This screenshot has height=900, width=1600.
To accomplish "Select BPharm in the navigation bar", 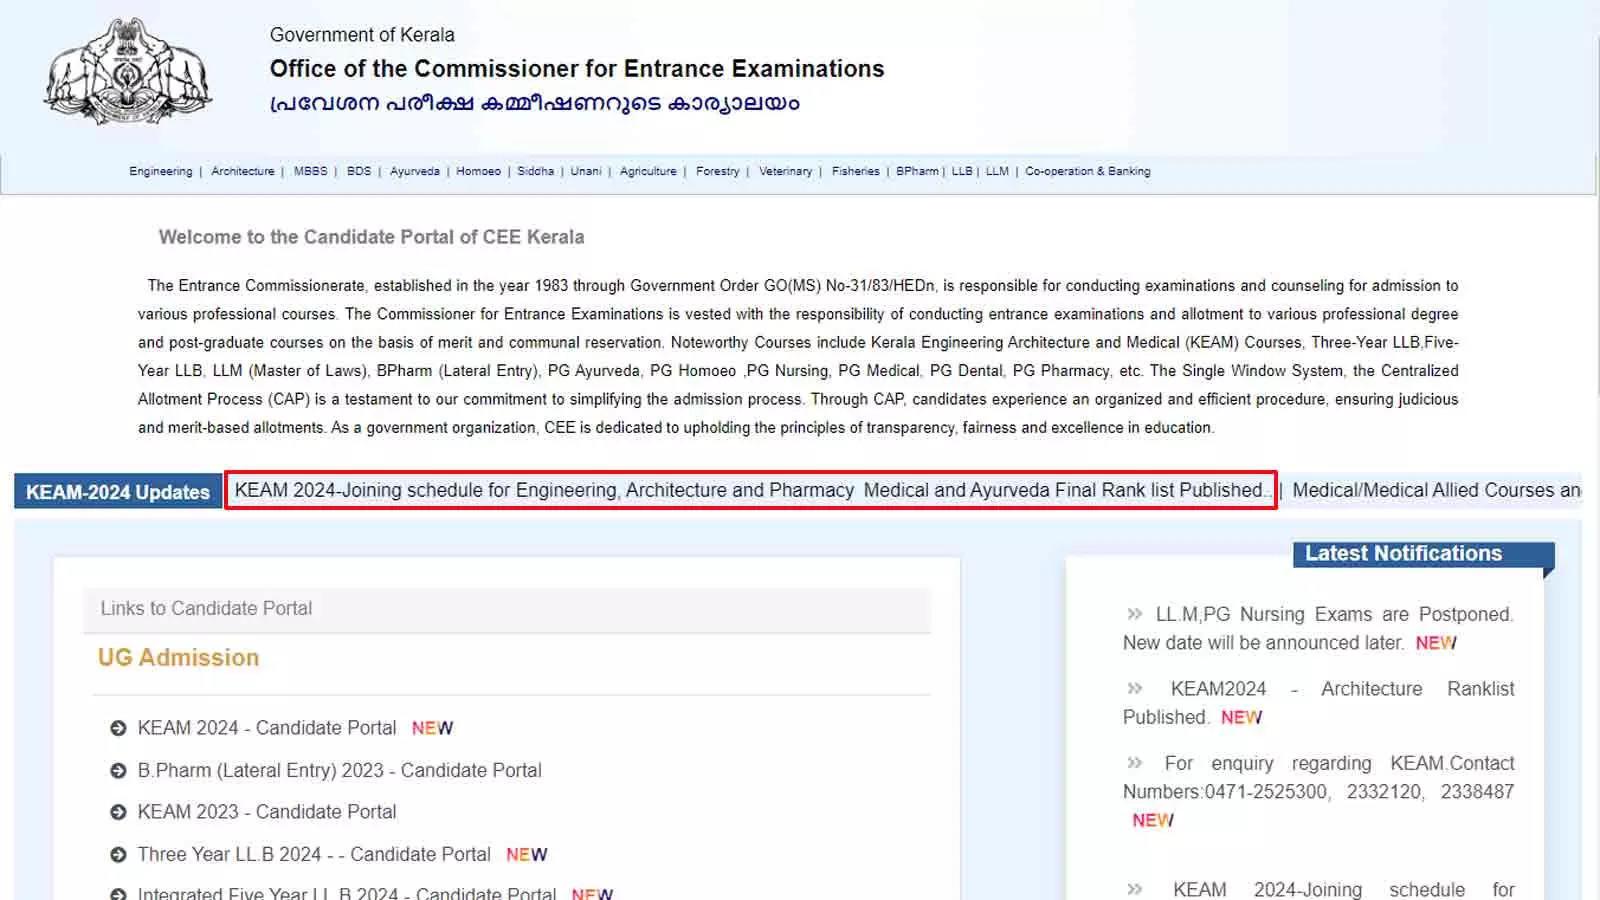I will 917,172.
